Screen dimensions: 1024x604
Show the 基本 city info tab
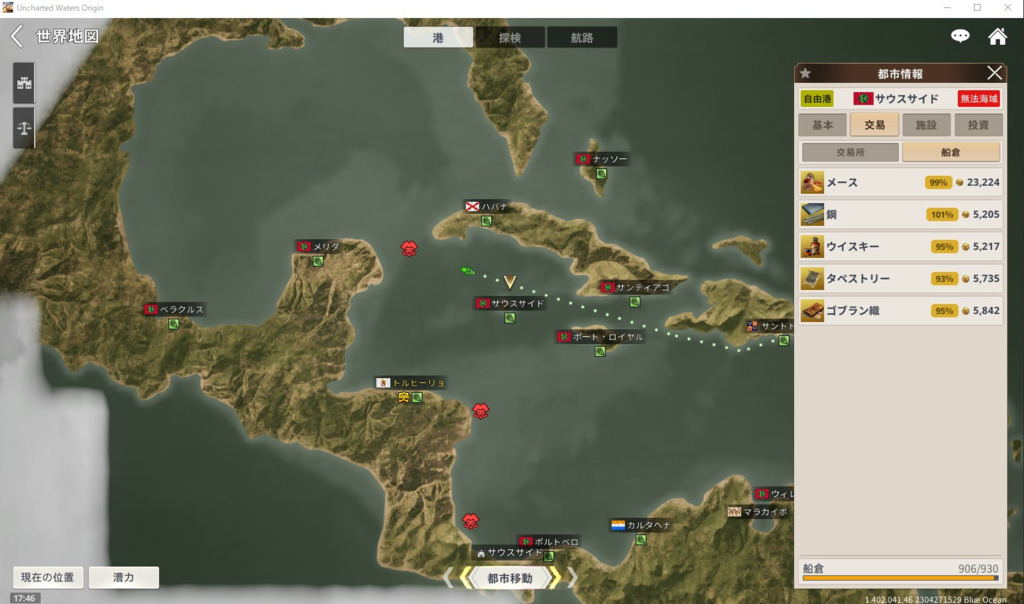[x=822, y=125]
